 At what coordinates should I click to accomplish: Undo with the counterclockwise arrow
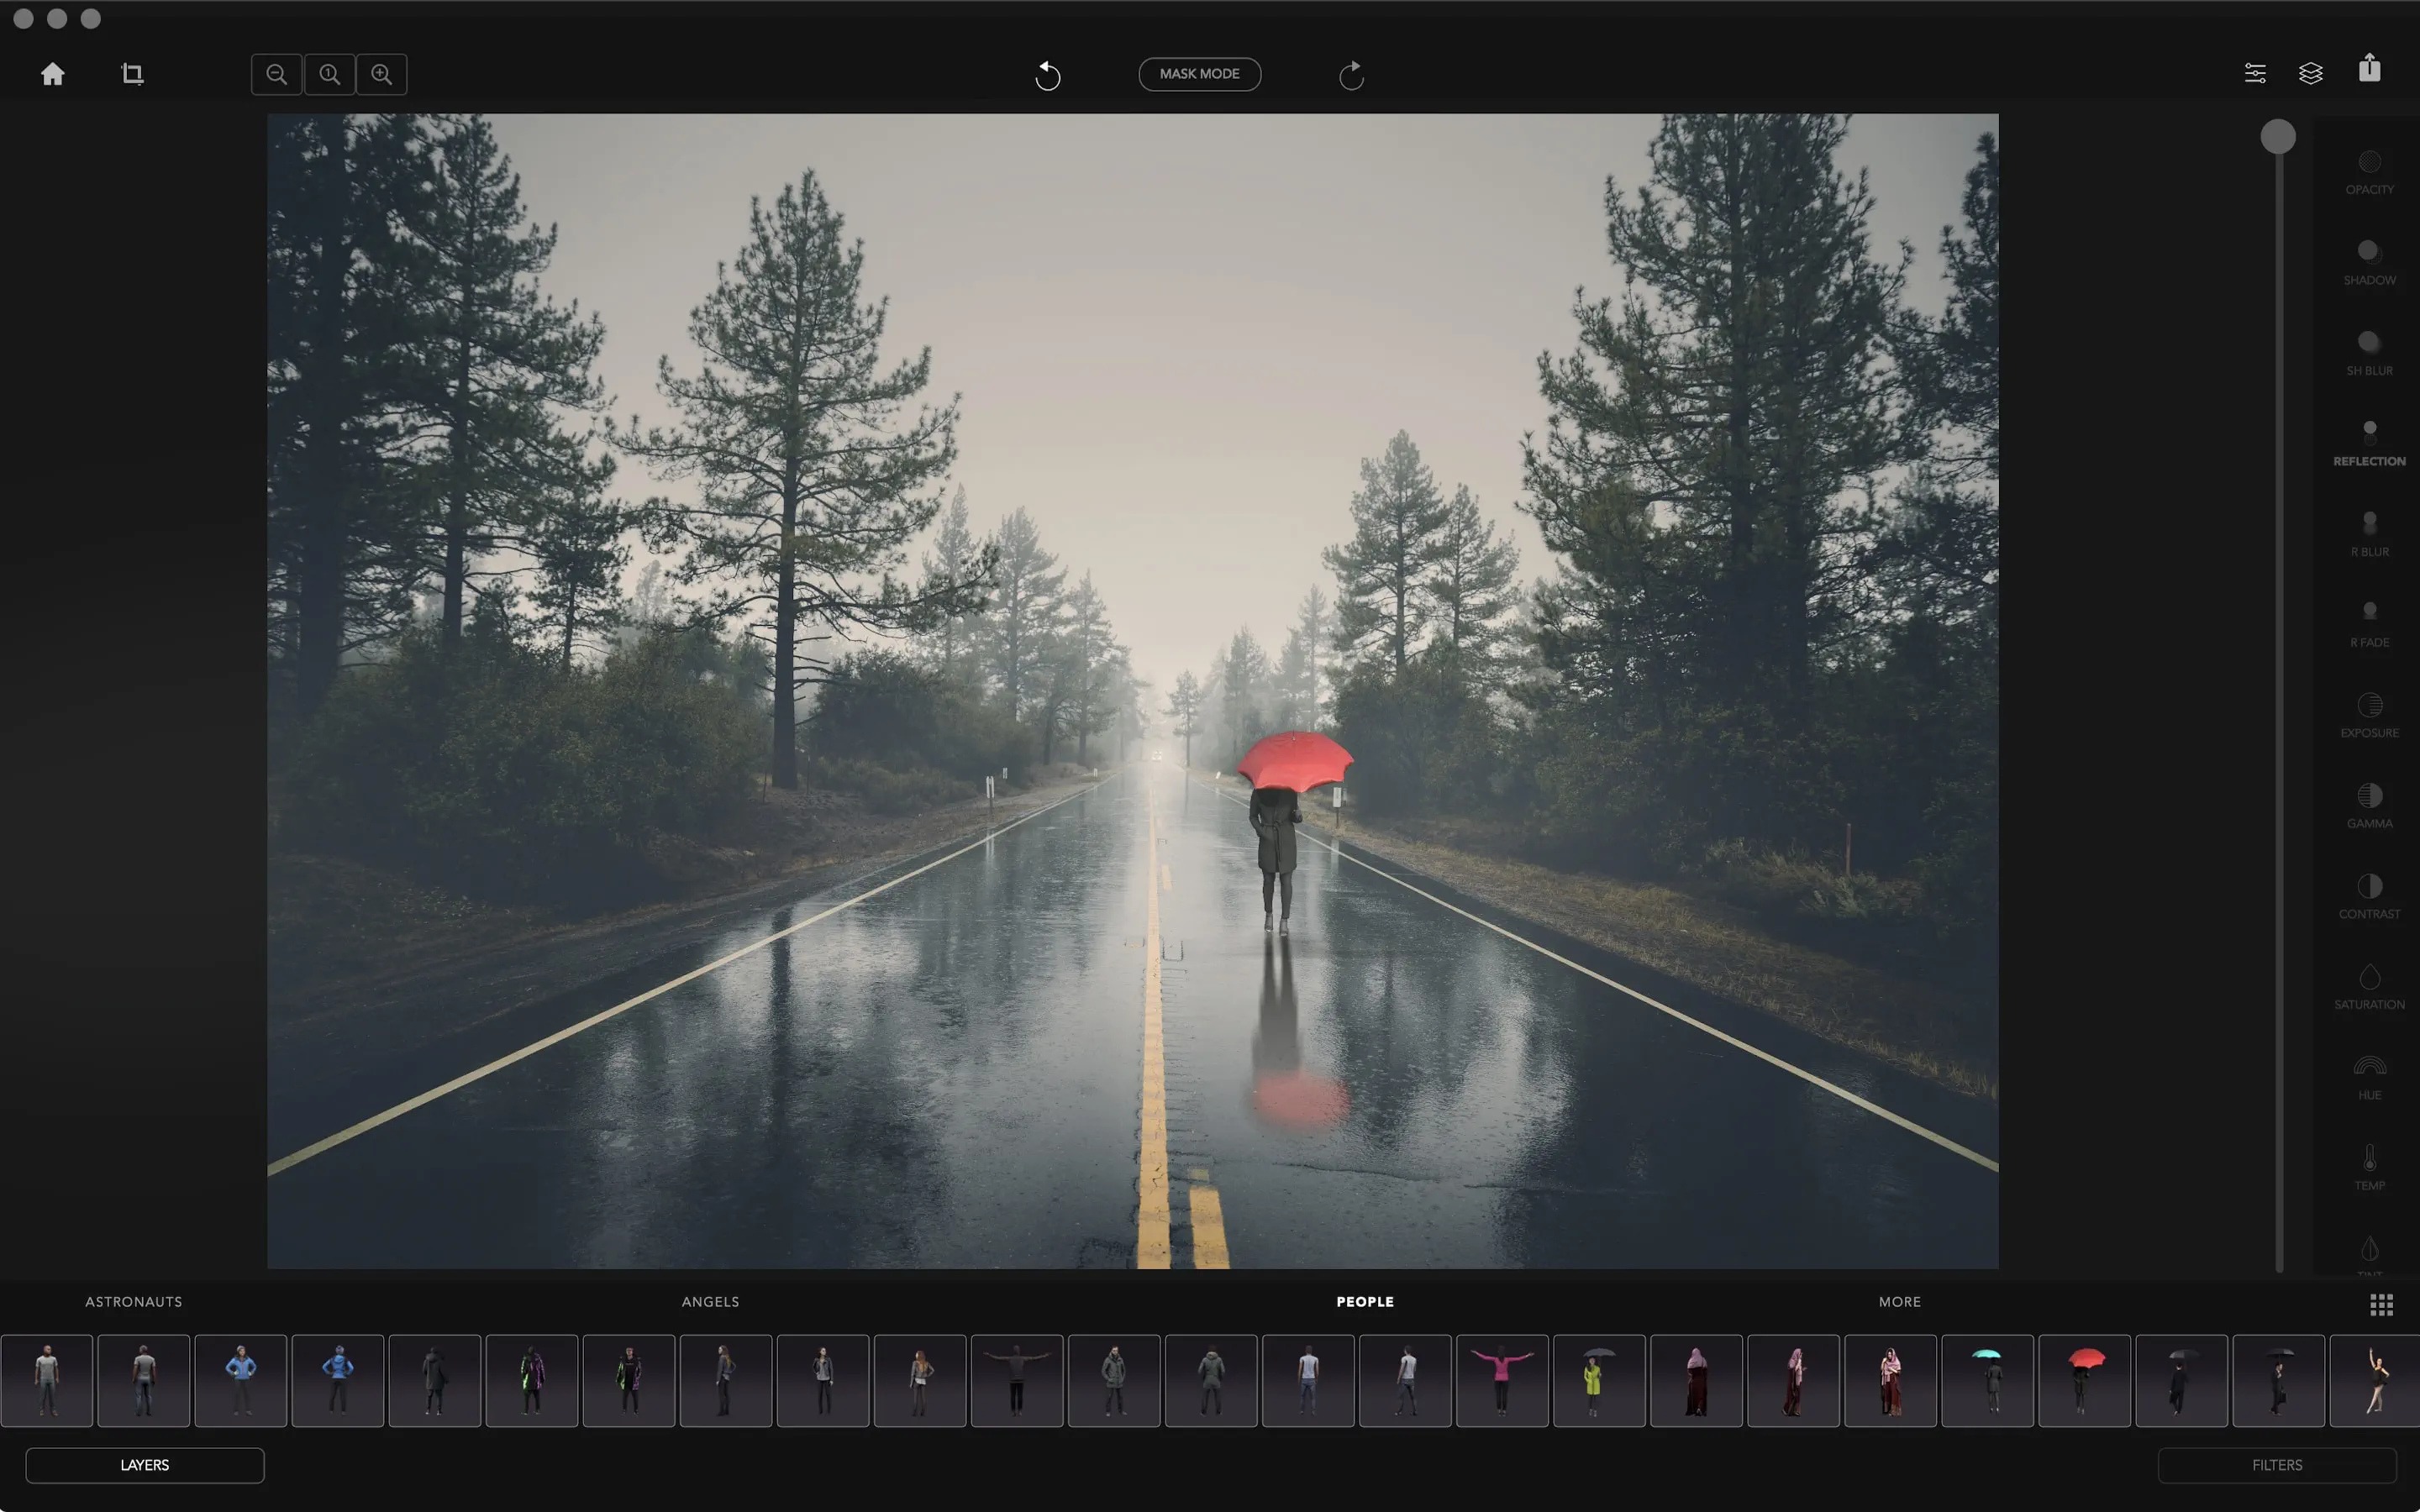[x=1047, y=75]
